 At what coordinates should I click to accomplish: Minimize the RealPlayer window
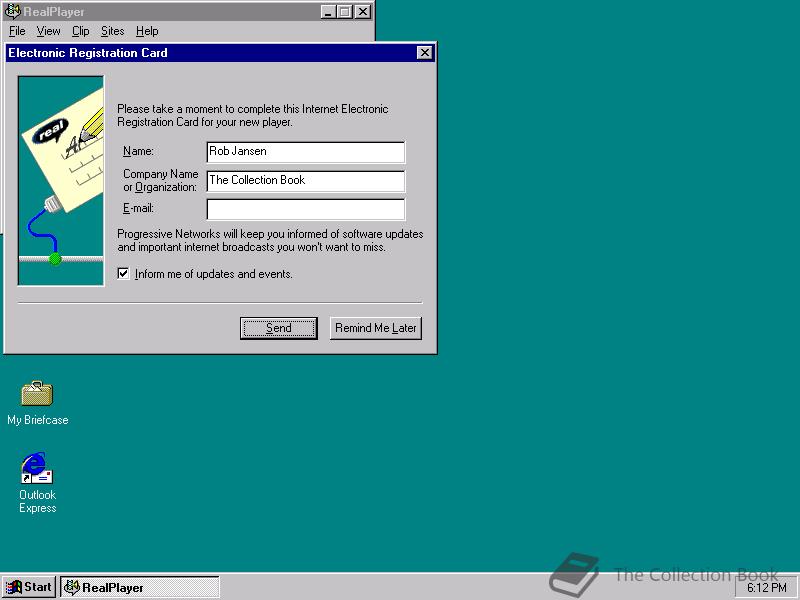[328, 12]
